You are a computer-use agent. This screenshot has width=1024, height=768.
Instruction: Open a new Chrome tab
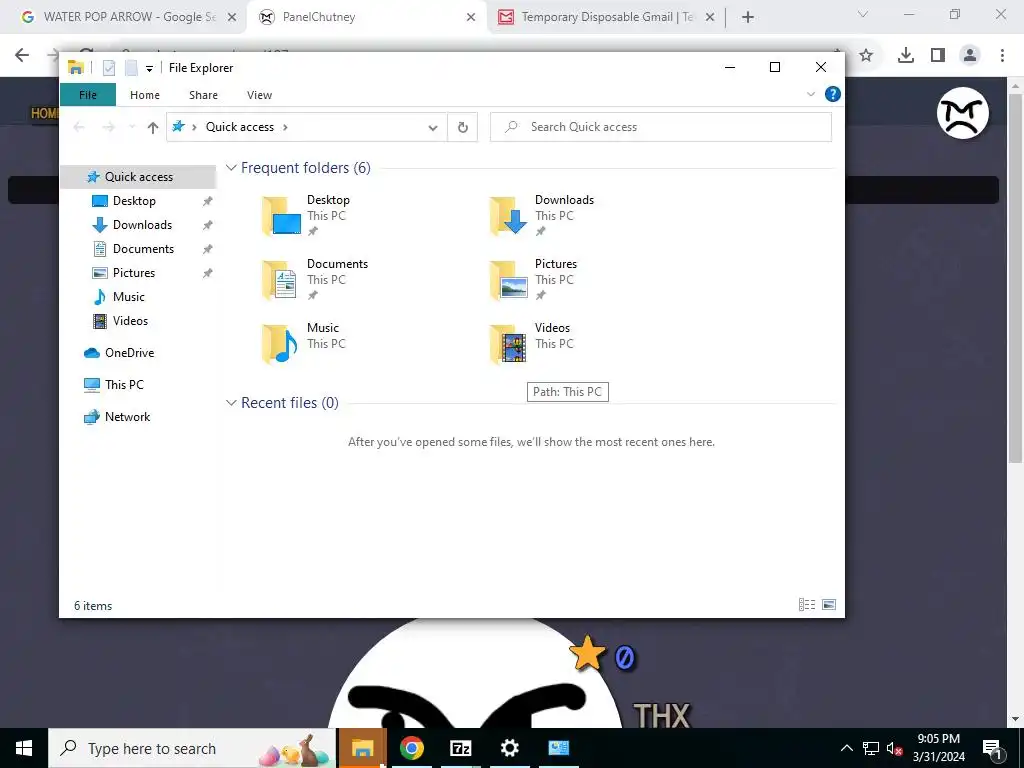(748, 18)
